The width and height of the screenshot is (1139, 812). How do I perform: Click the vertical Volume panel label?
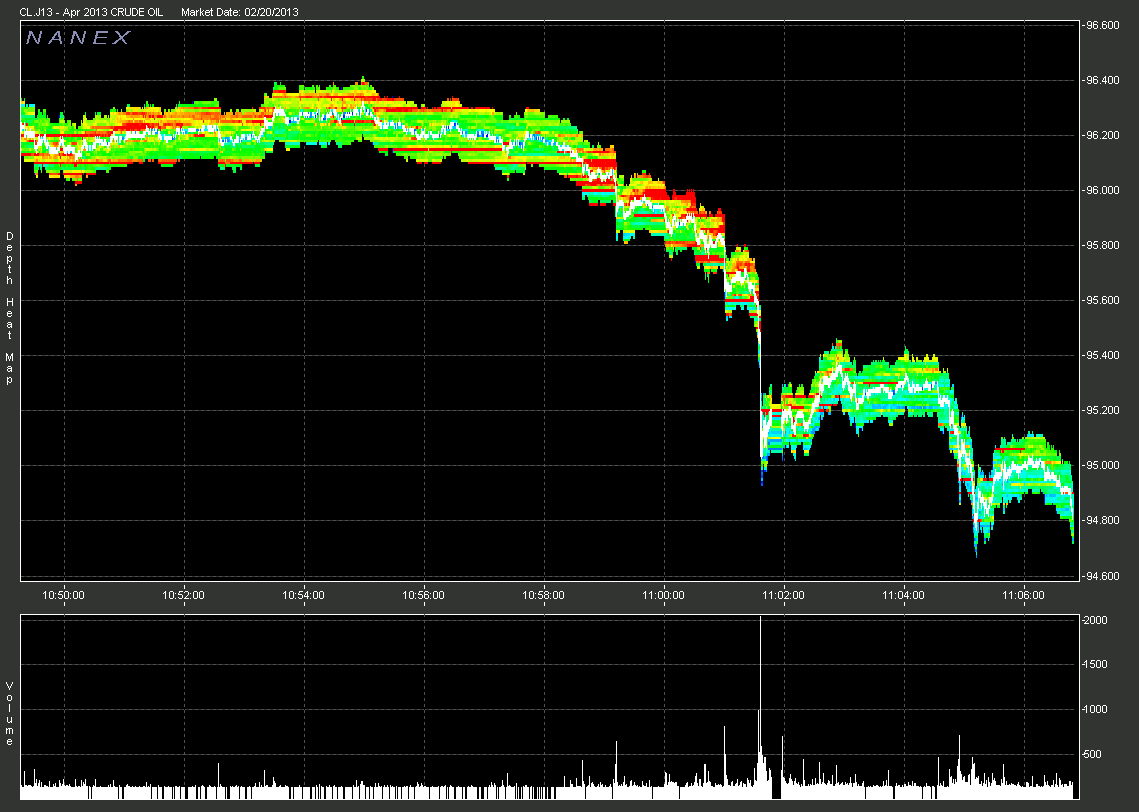[10, 714]
